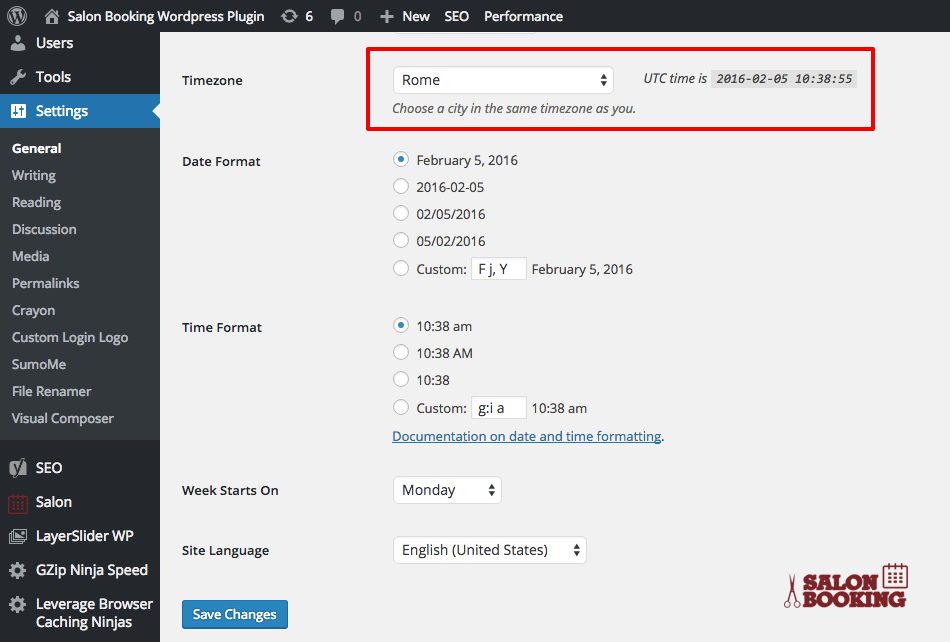The width and height of the screenshot is (950, 642).
Task: Click the Yoast SEO sidebar icon
Action: tap(18, 468)
